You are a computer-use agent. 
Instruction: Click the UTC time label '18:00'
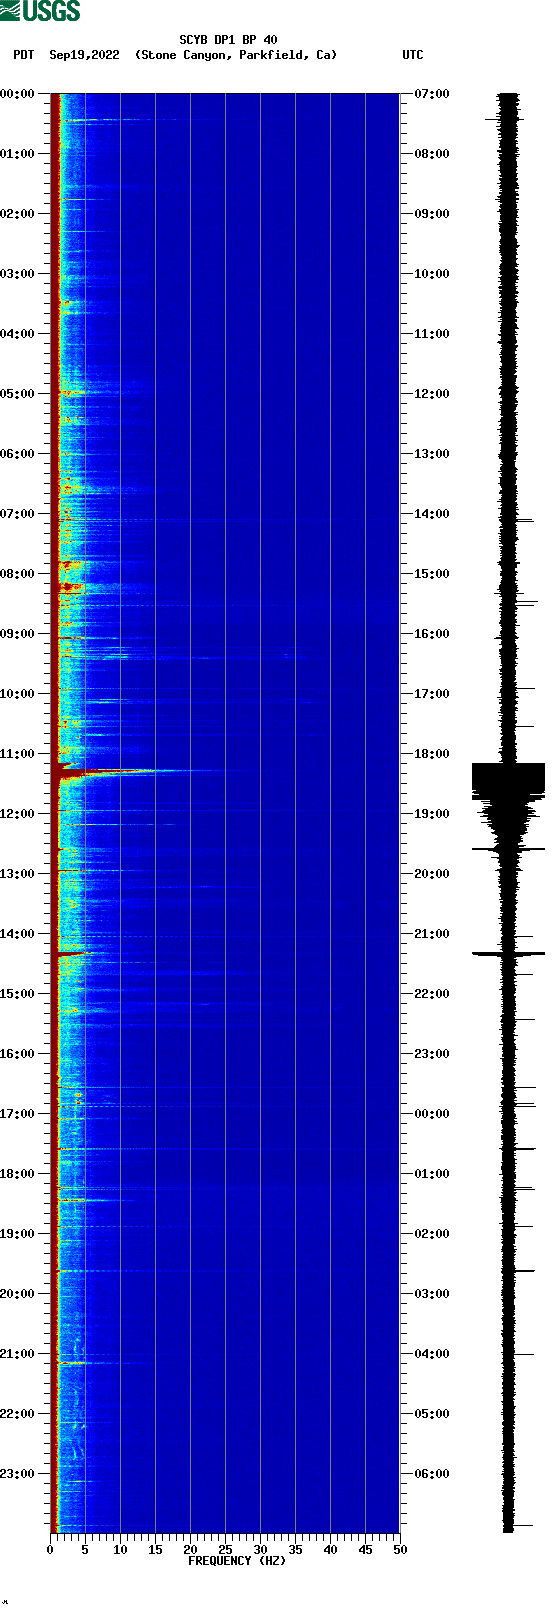pos(432,754)
